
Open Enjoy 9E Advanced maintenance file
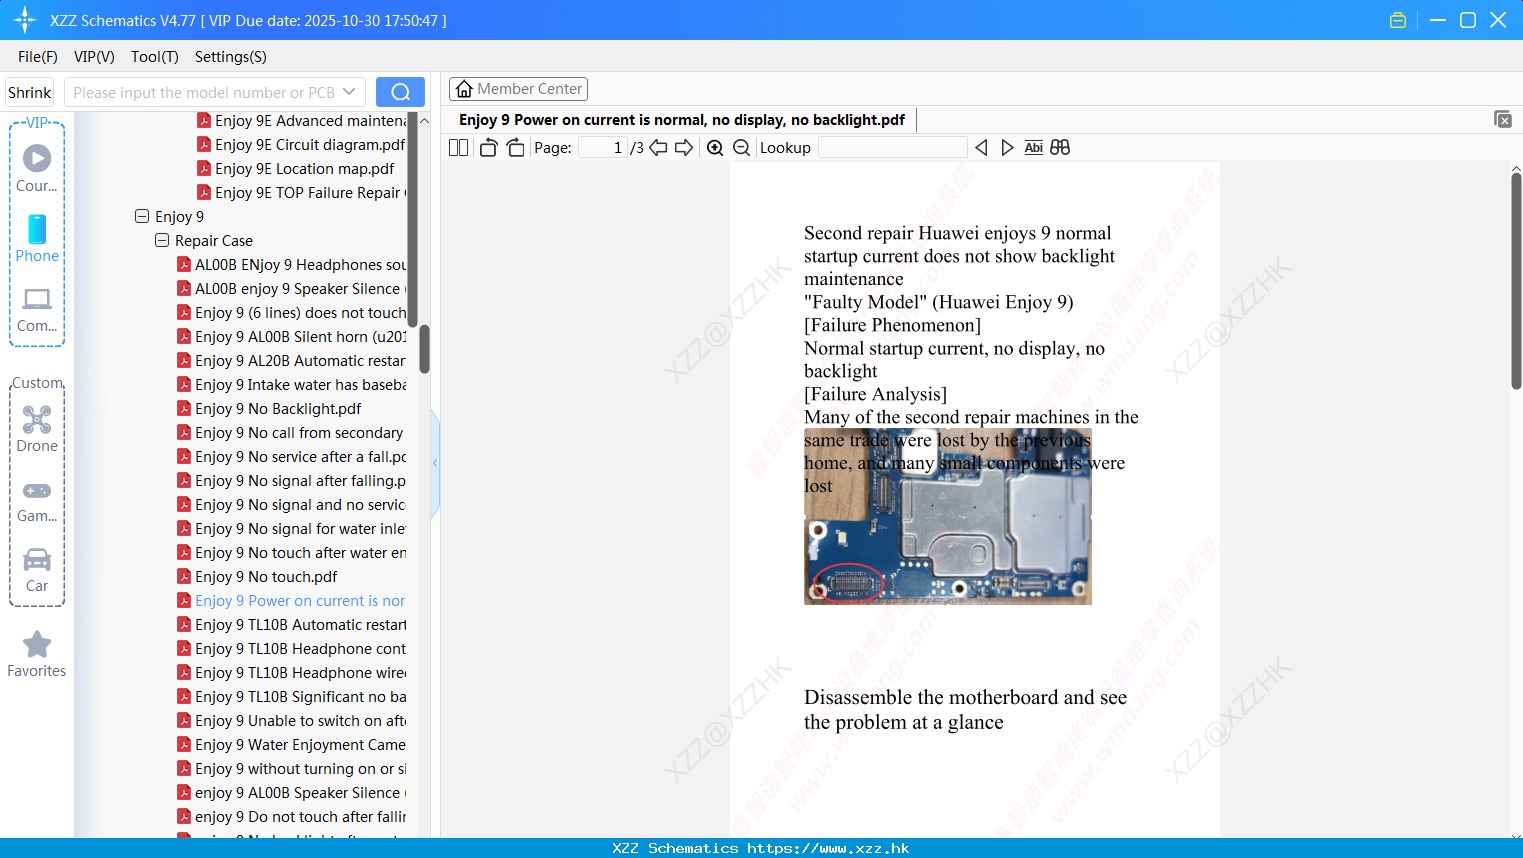[x=301, y=121]
